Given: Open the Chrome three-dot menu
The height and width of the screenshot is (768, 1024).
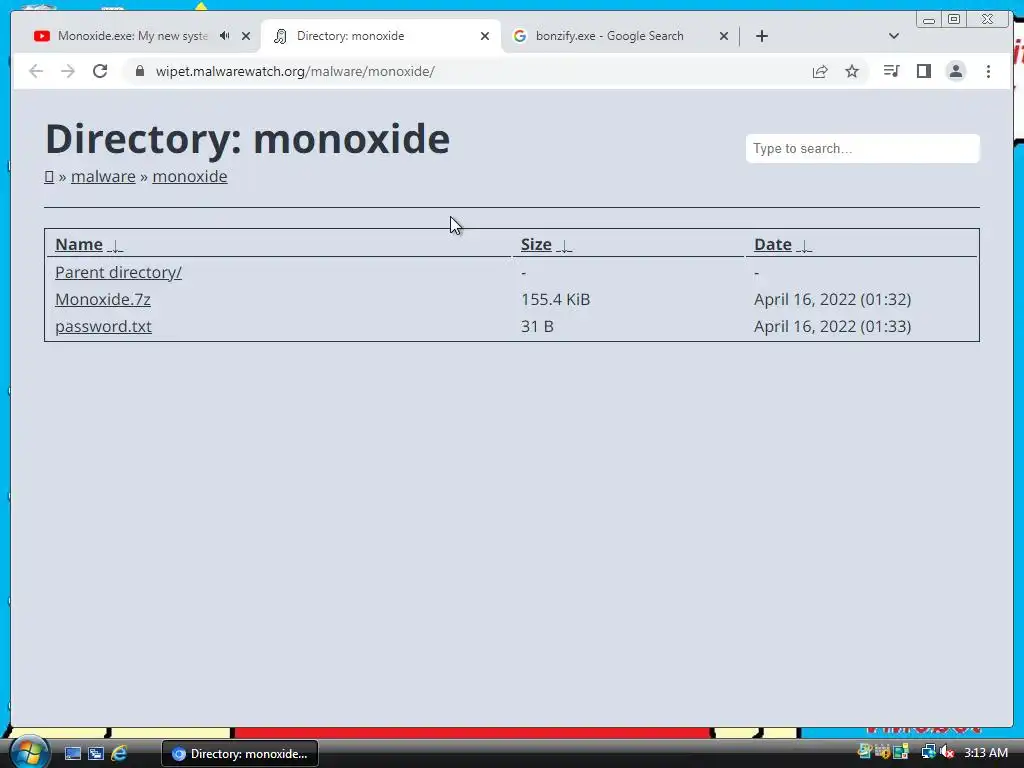Looking at the screenshot, I should (x=988, y=71).
